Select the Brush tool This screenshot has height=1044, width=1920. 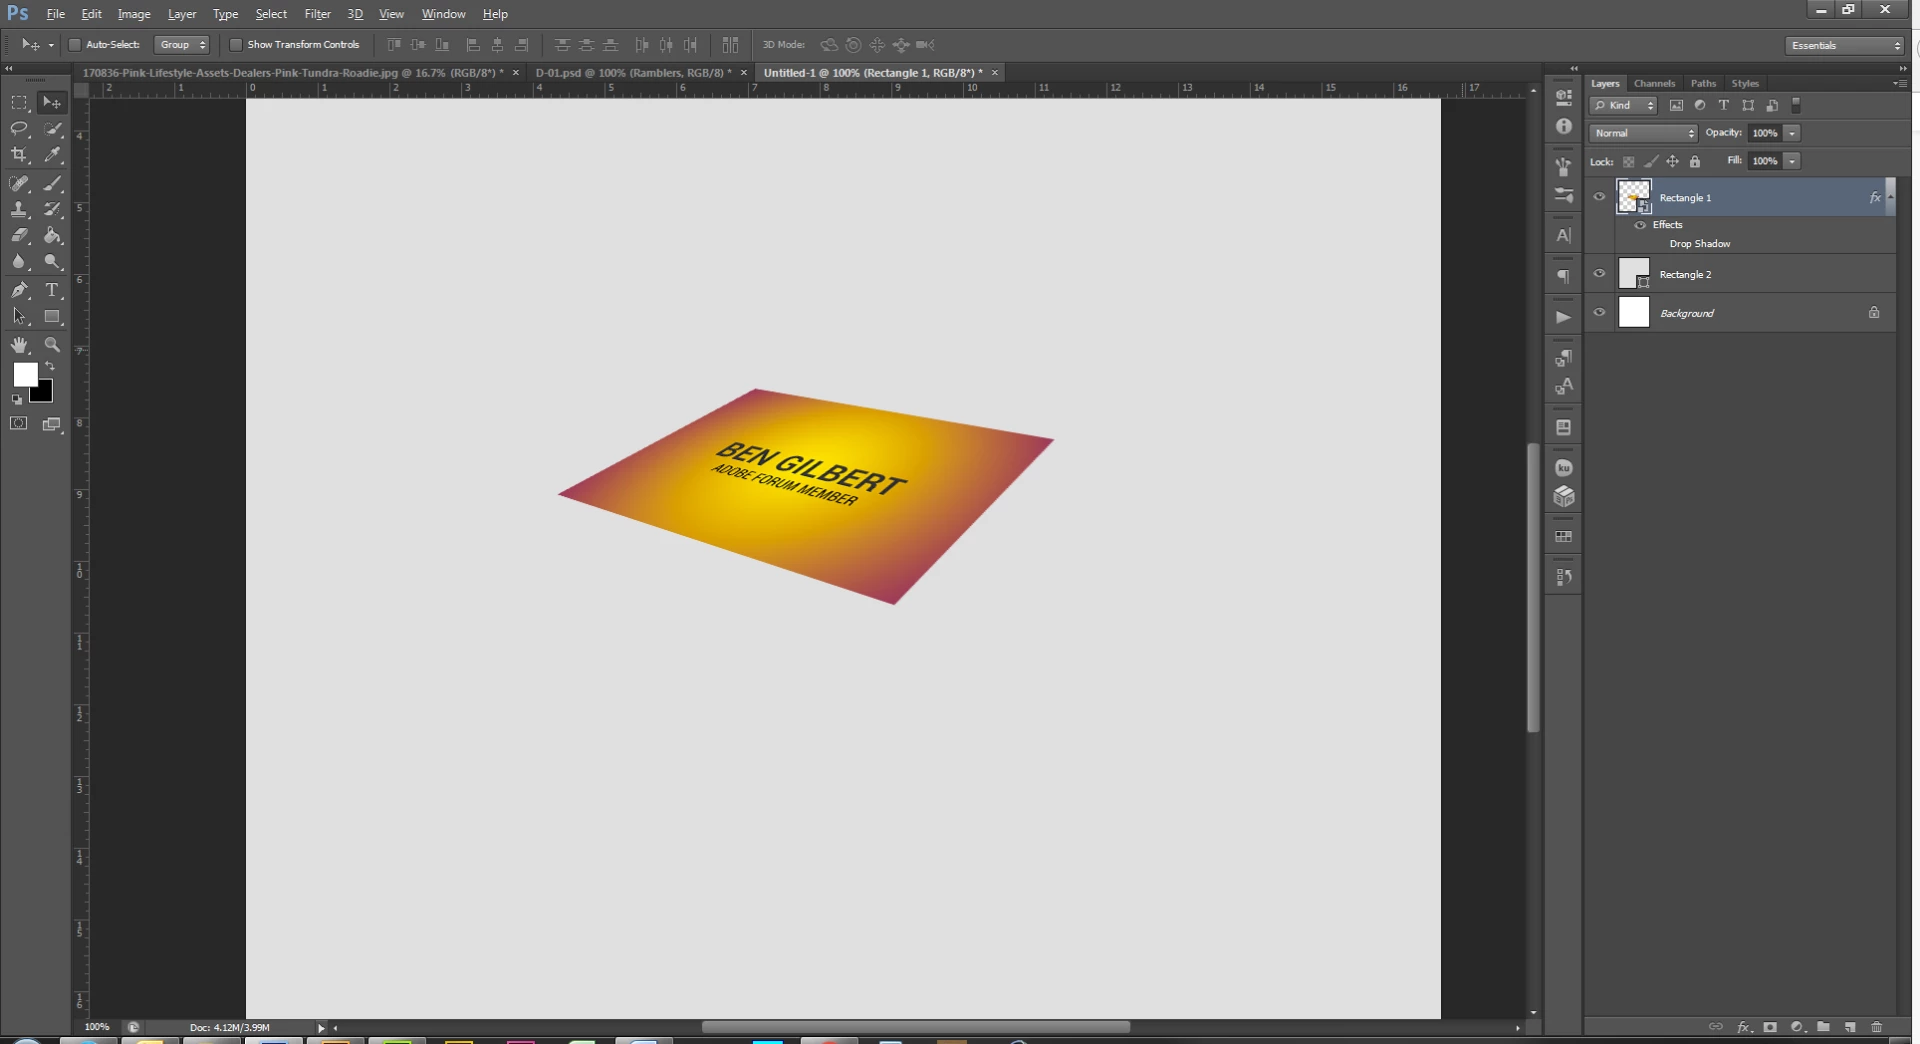[x=53, y=184]
